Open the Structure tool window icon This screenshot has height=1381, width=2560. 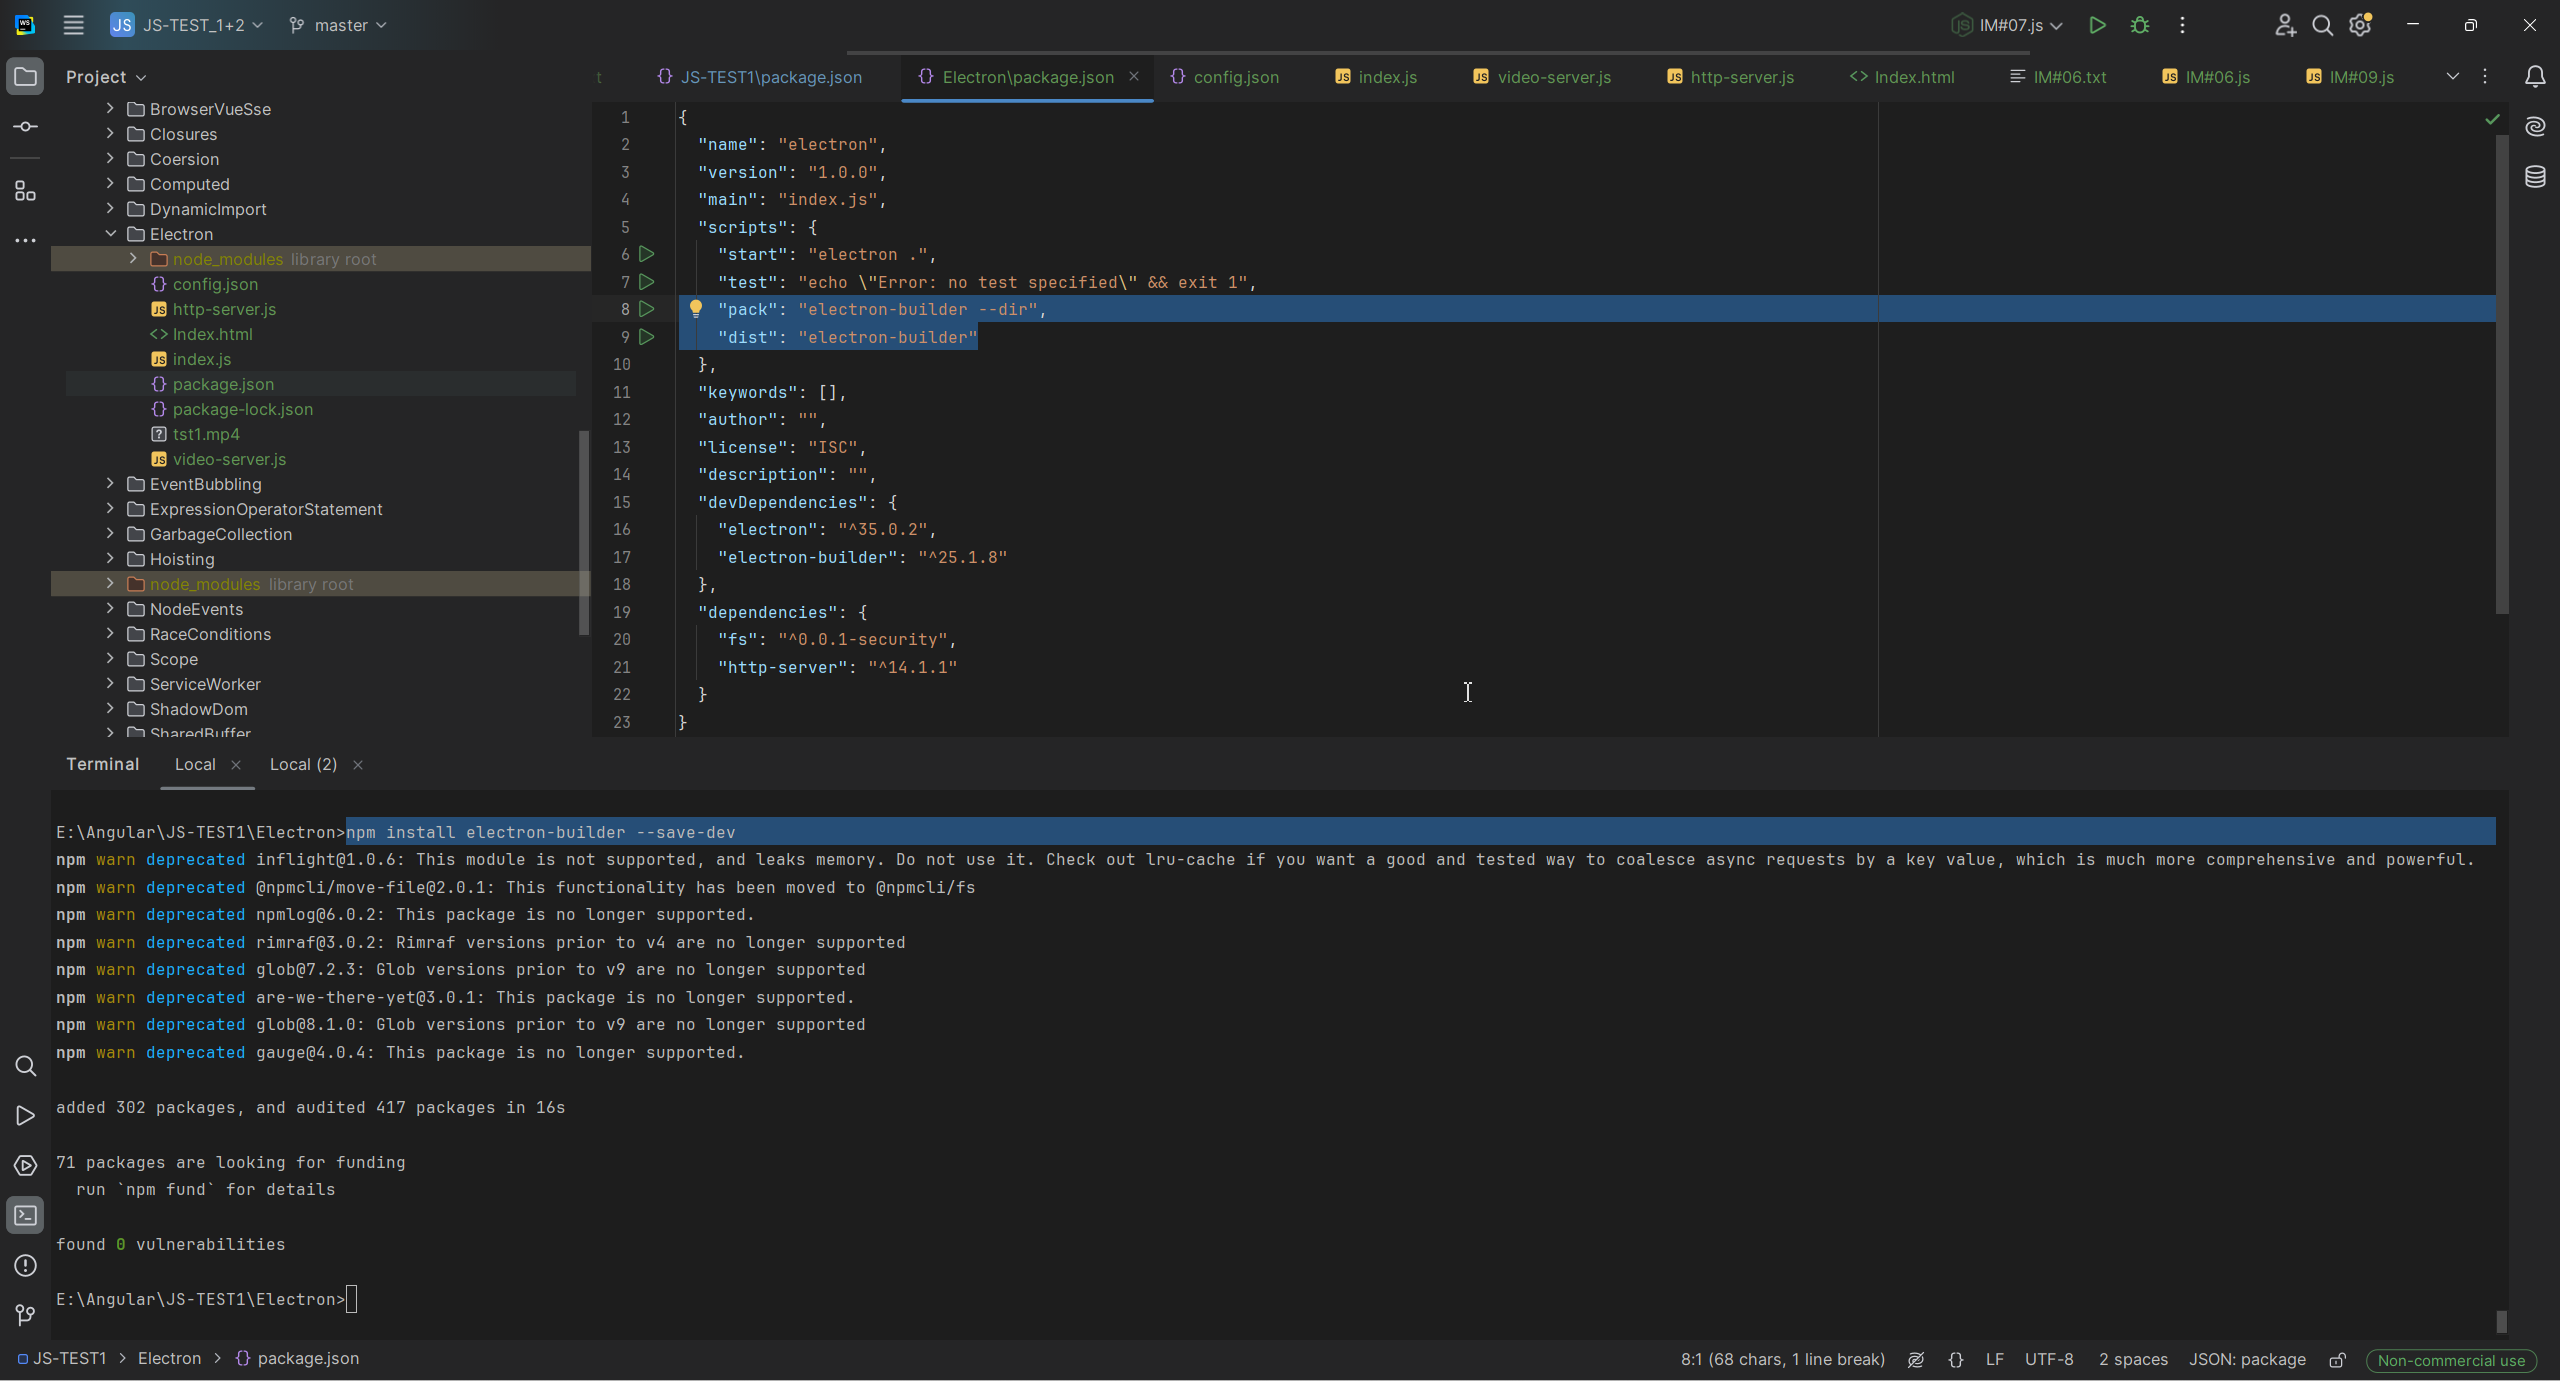(x=26, y=191)
